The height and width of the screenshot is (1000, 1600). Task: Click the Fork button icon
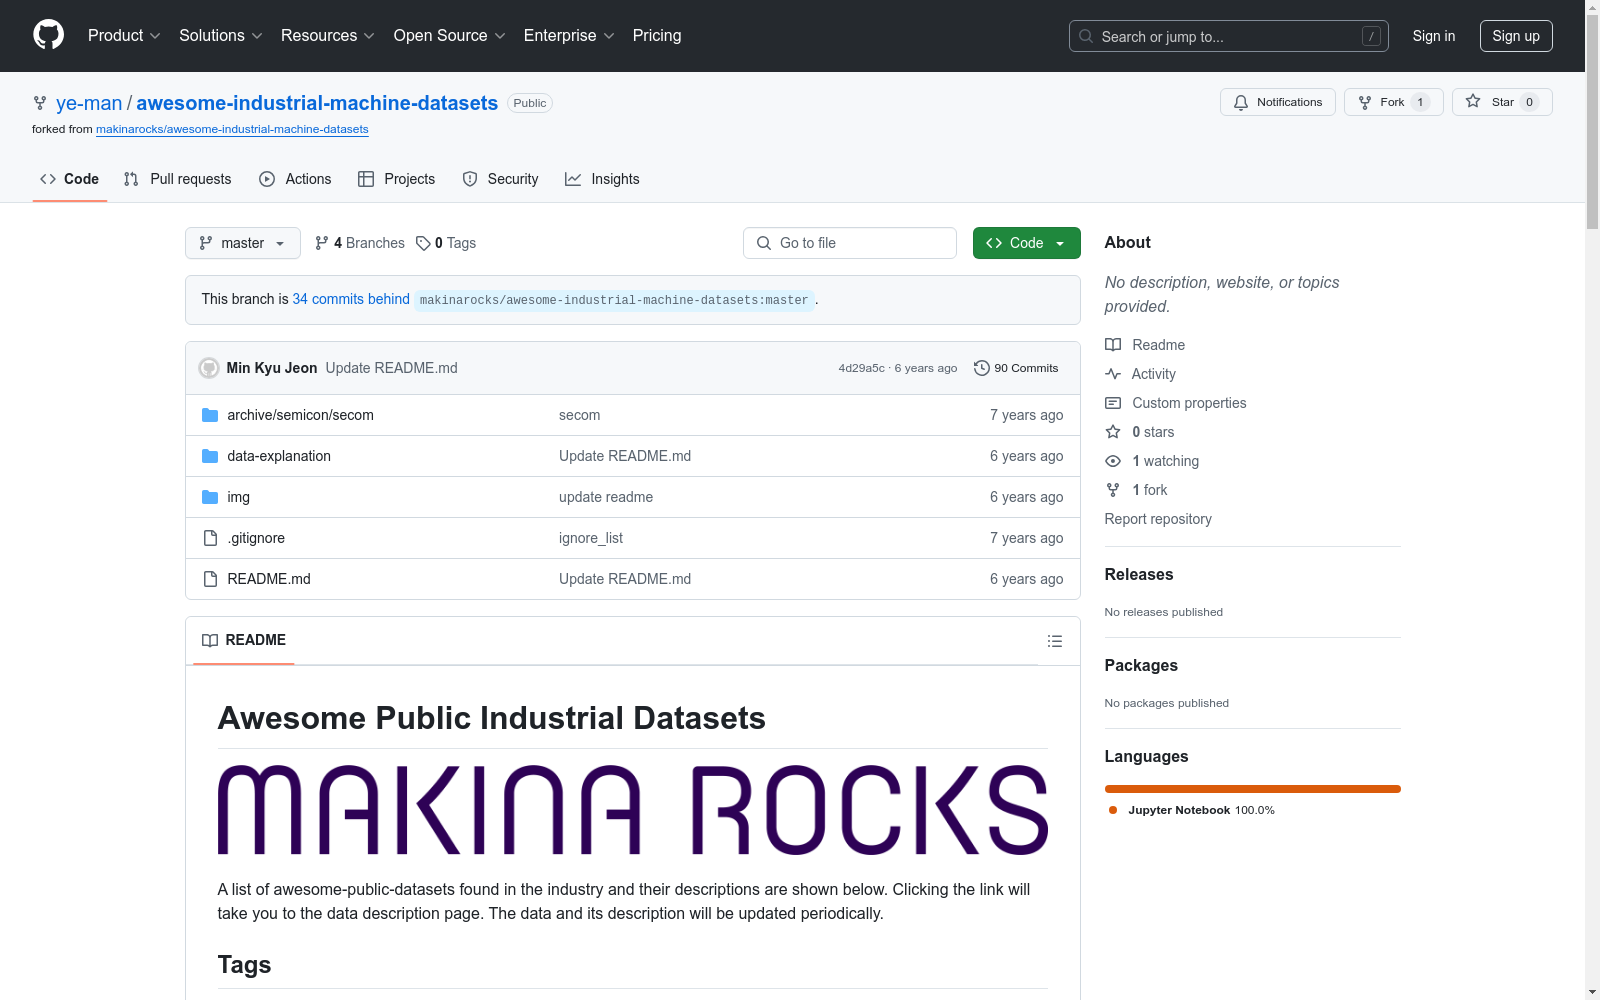(x=1365, y=102)
